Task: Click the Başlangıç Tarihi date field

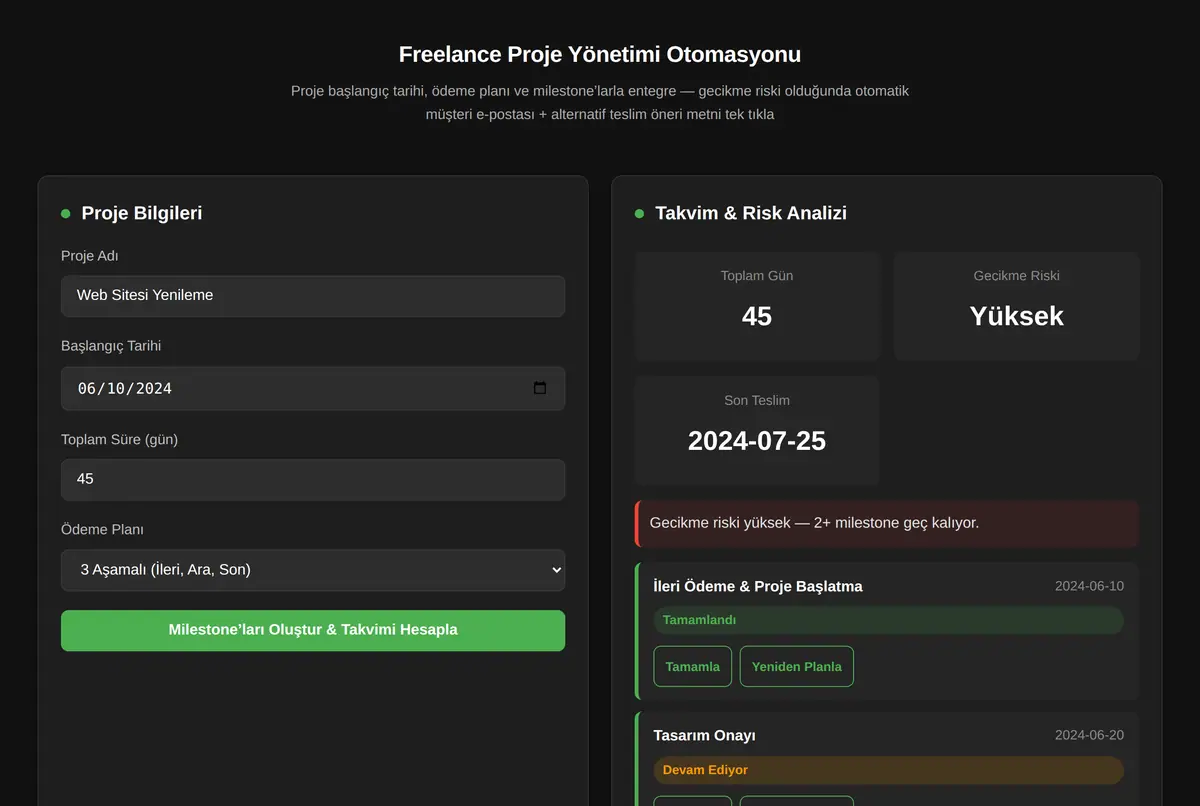Action: tap(313, 388)
